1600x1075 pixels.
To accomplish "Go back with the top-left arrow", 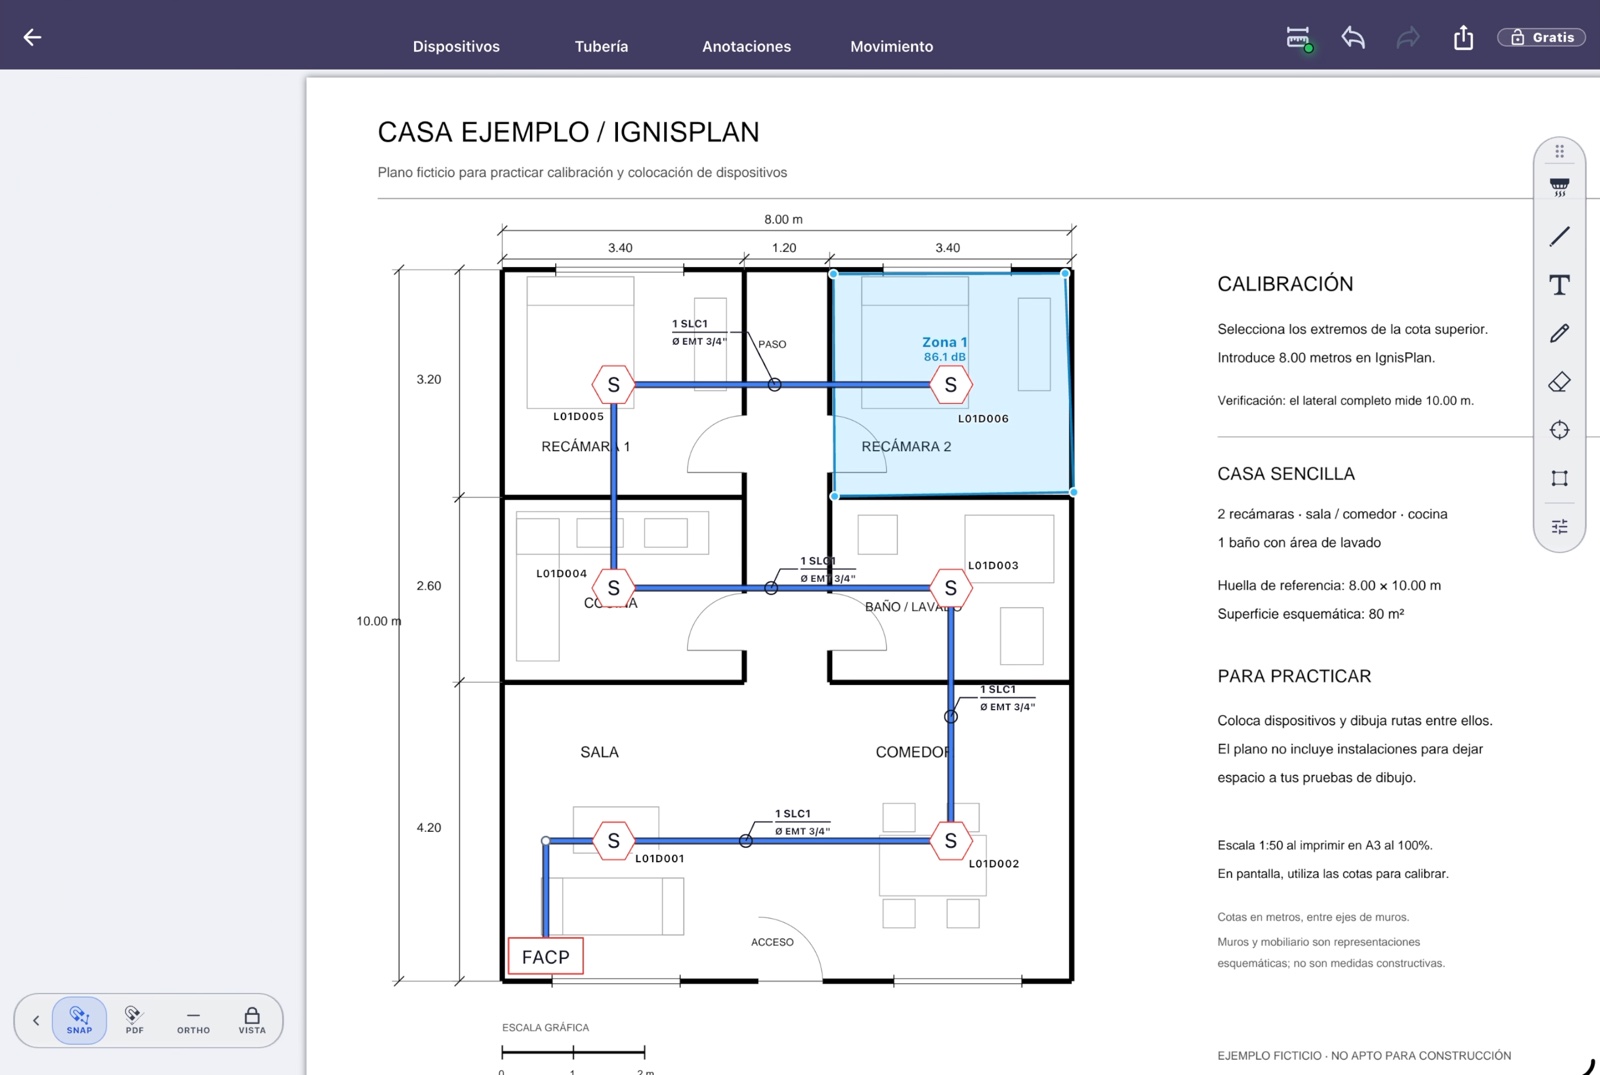I will click(32, 37).
